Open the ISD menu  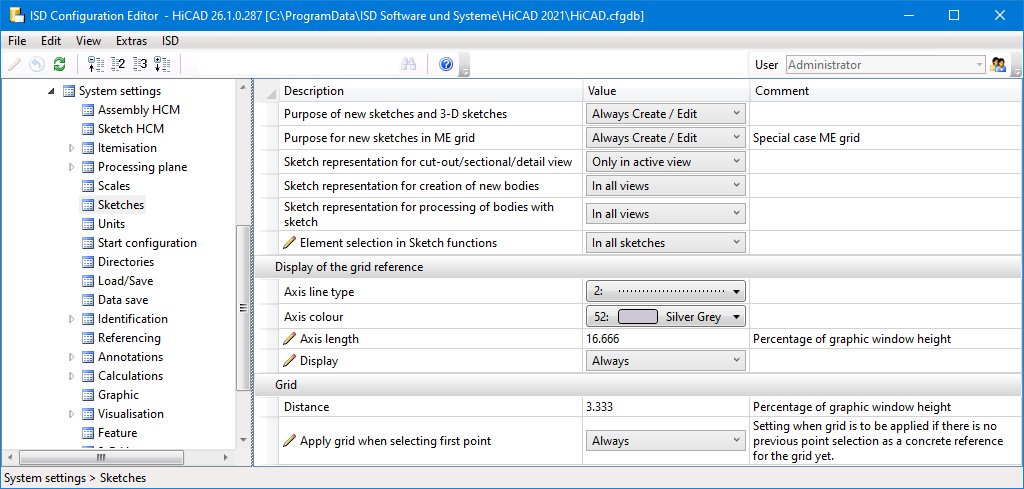click(x=171, y=41)
